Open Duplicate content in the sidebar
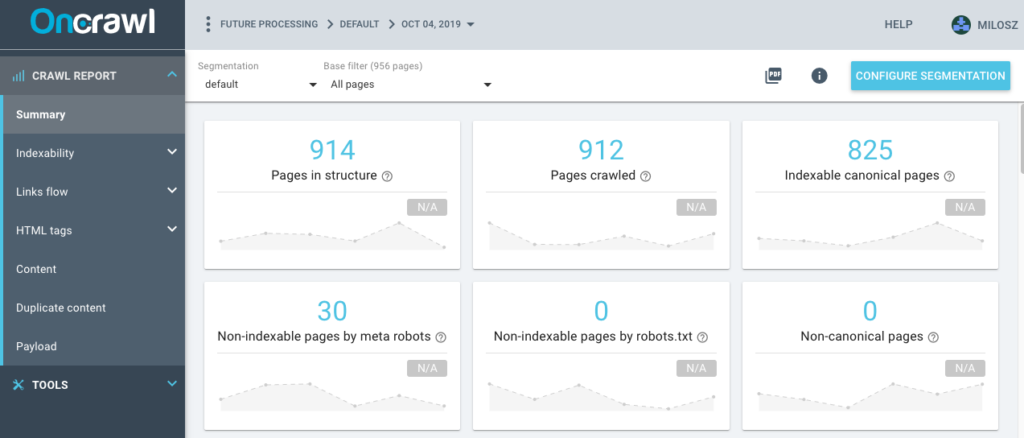 pos(93,307)
